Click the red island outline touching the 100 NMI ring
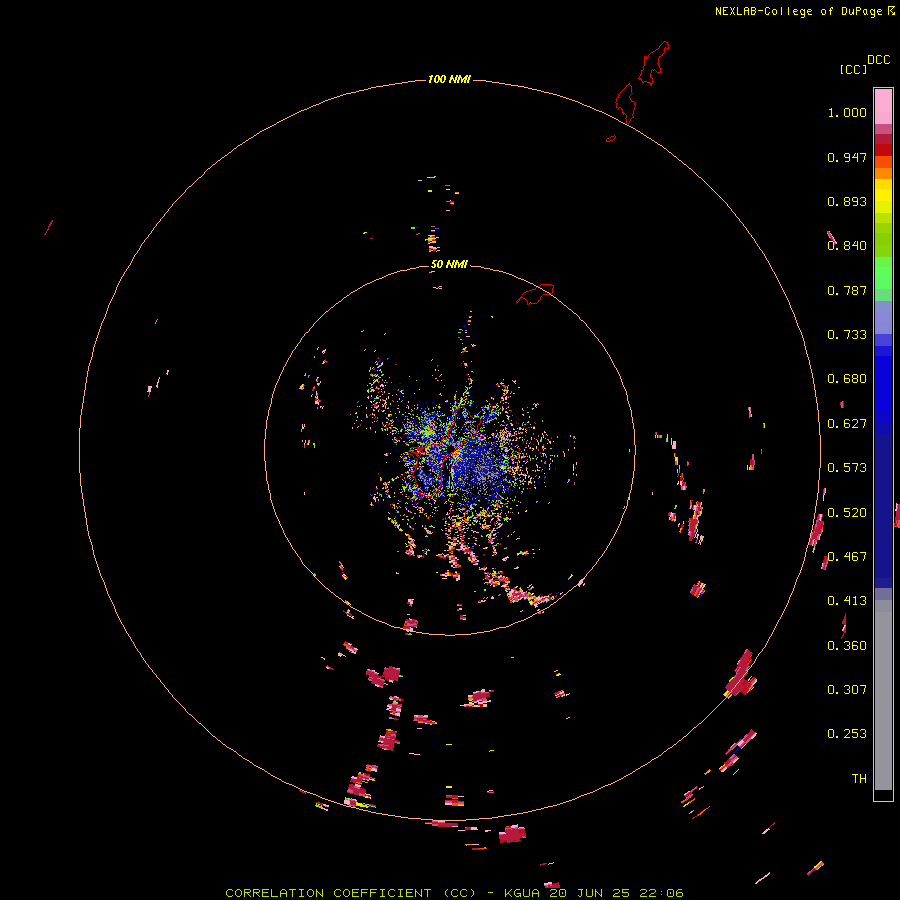Viewport: 900px width, 900px height. (x=625, y=103)
